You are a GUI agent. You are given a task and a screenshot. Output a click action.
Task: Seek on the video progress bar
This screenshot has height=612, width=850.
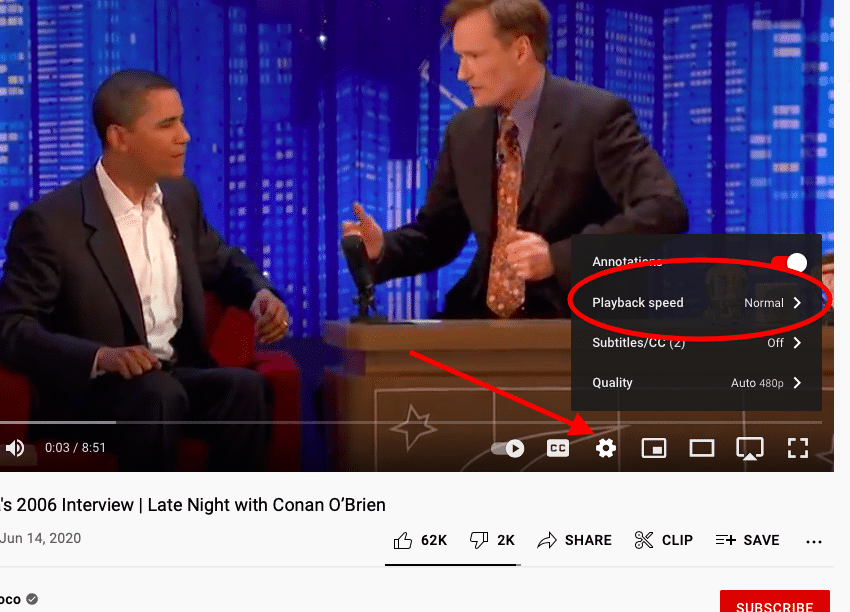(x=411, y=422)
